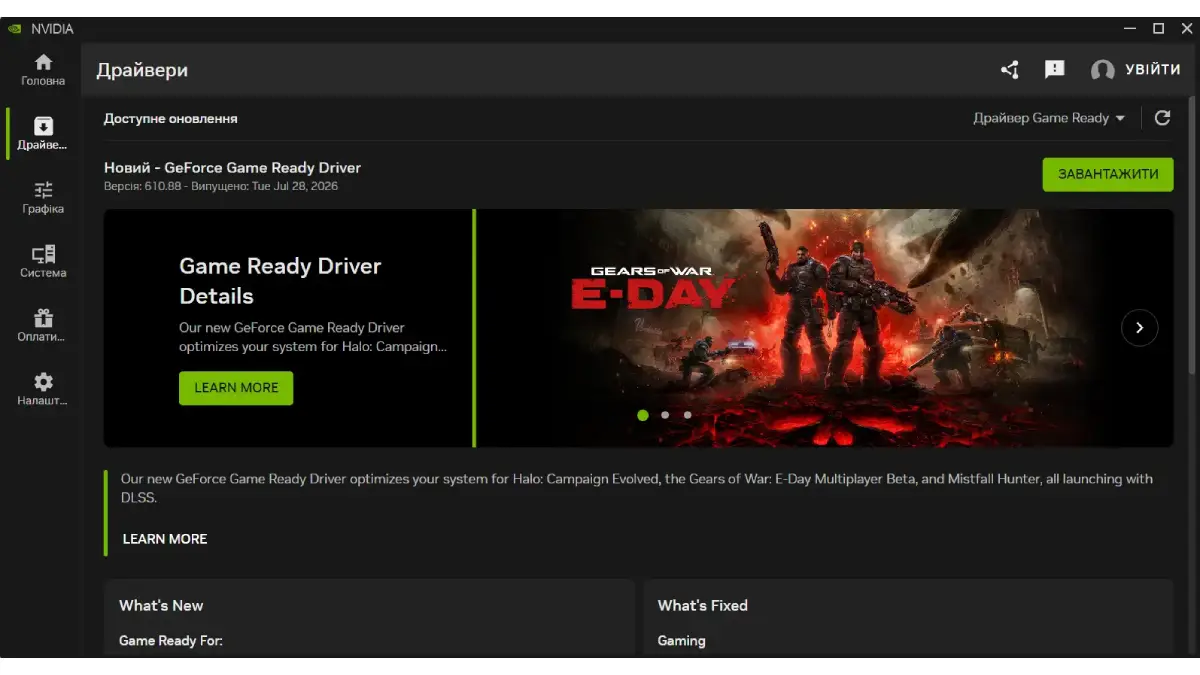Select the second carousel dot
Viewport: 1200px width, 675px height.
tap(665, 415)
